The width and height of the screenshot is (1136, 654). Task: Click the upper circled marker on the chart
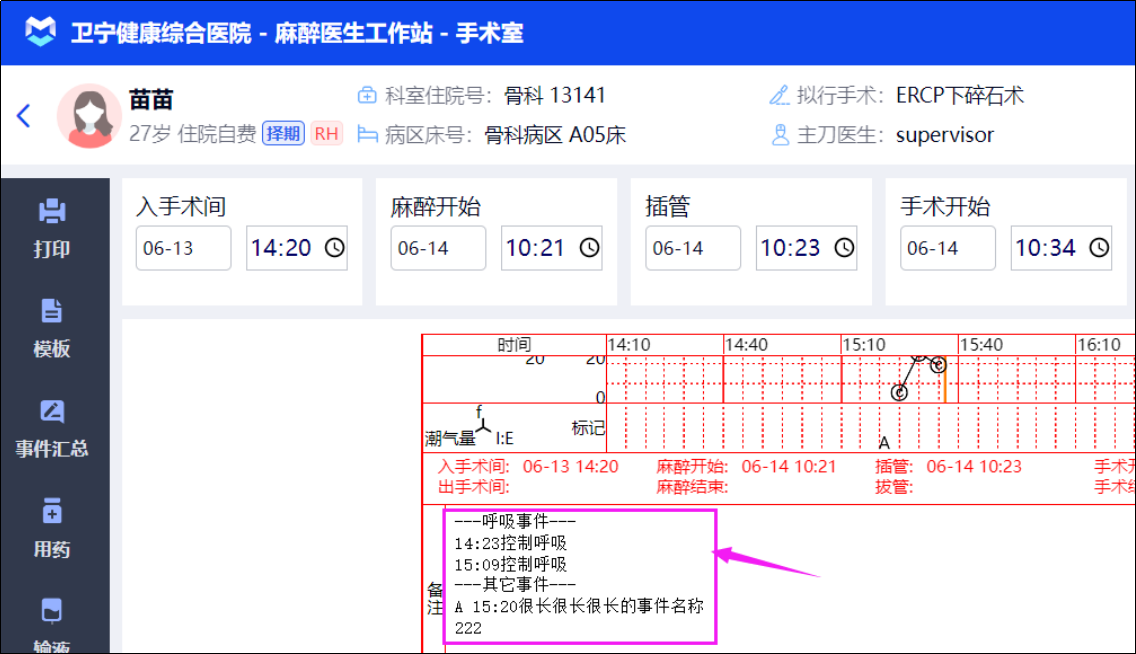938,365
